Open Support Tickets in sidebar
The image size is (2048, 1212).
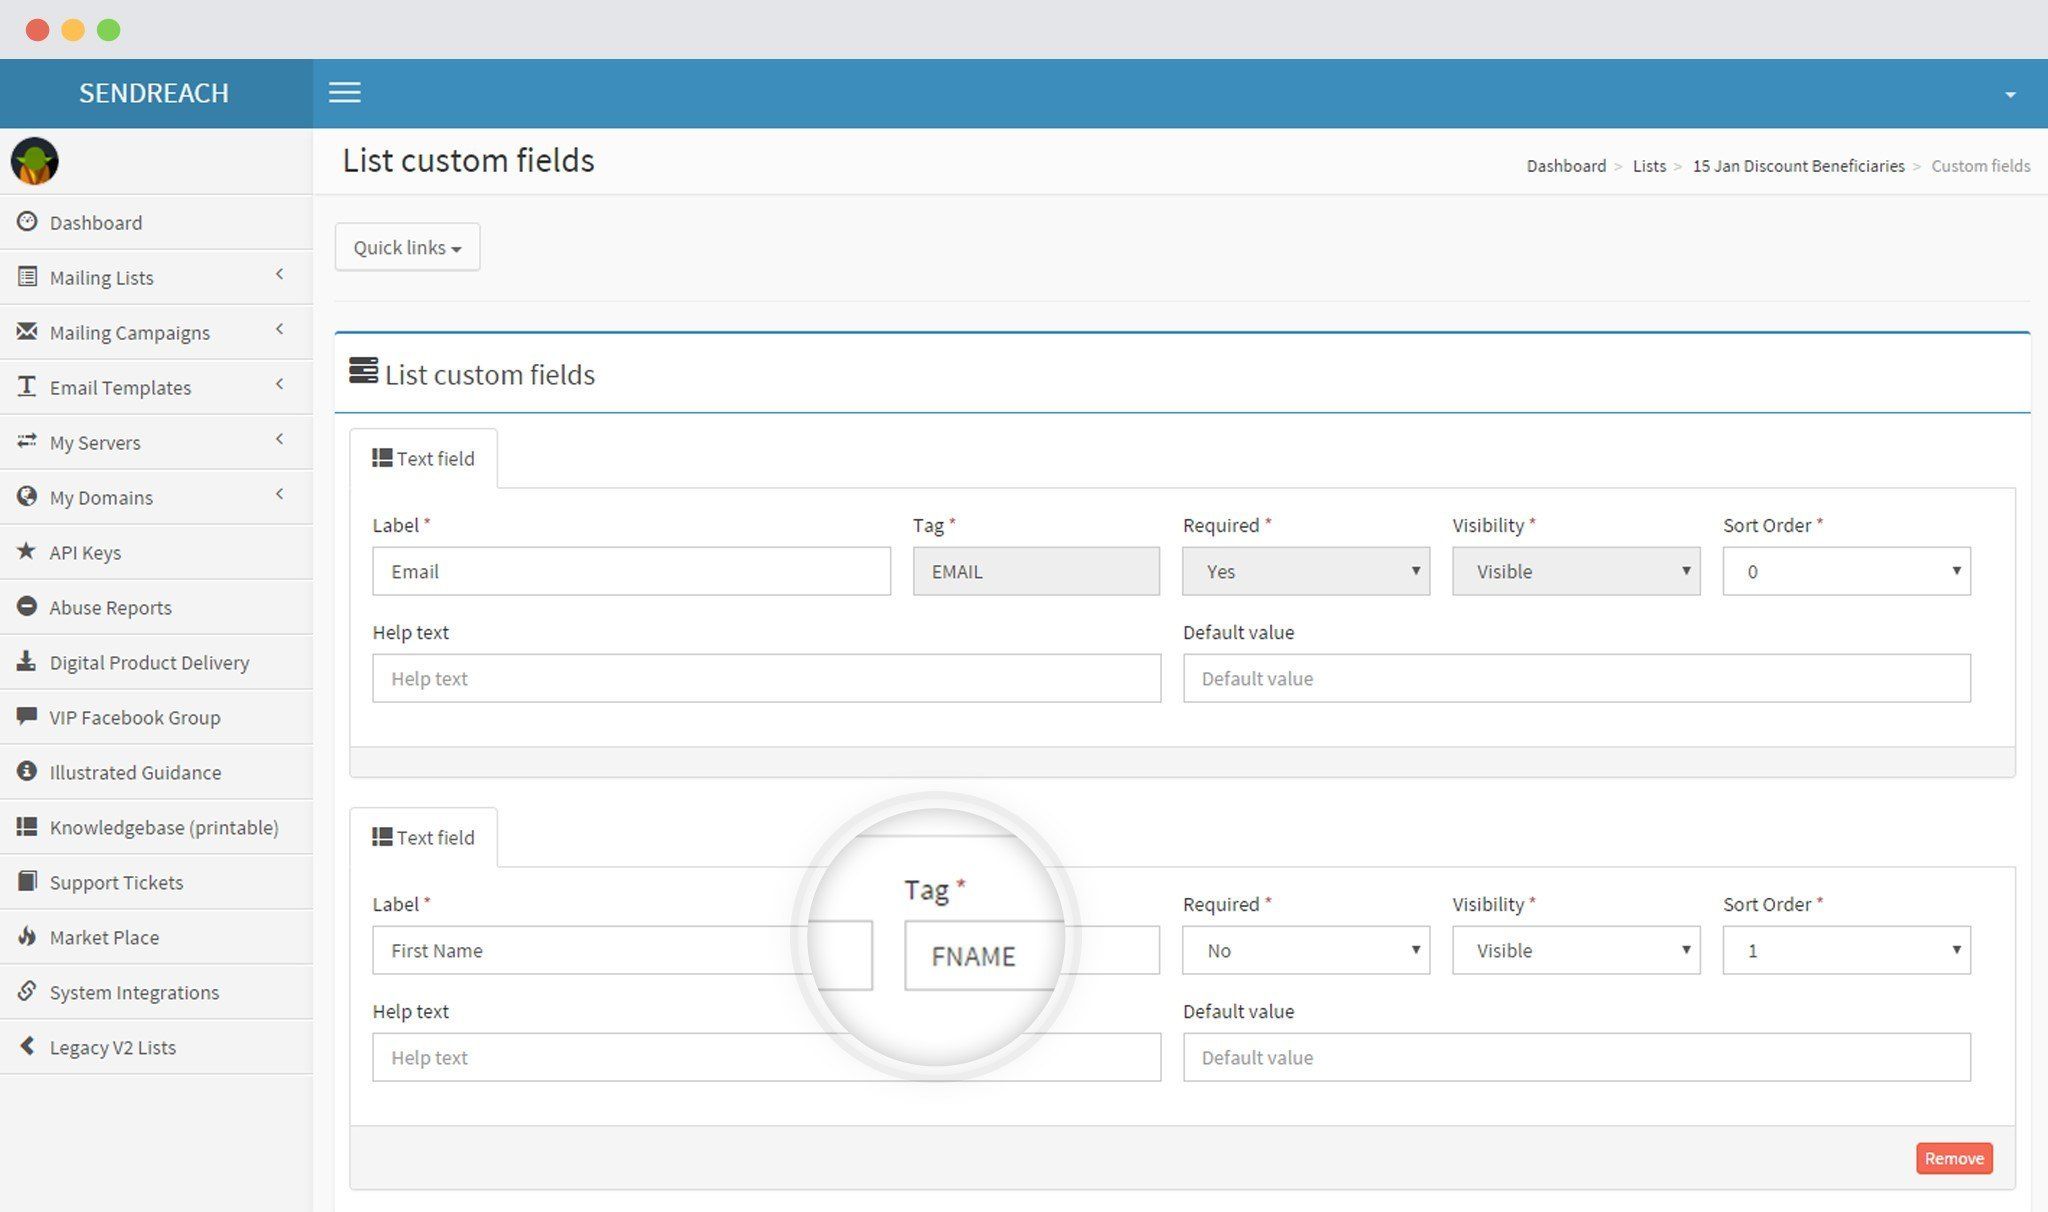pyautogui.click(x=116, y=882)
